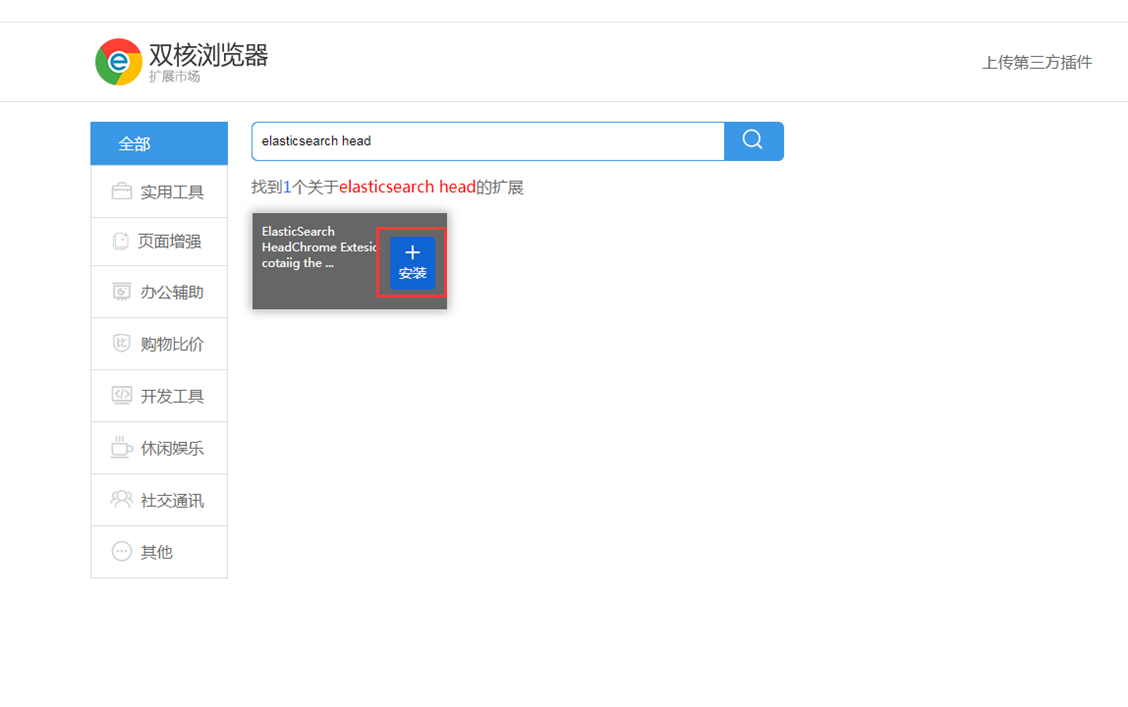Click the ElasticSearch Head extension description

[x=319, y=247]
